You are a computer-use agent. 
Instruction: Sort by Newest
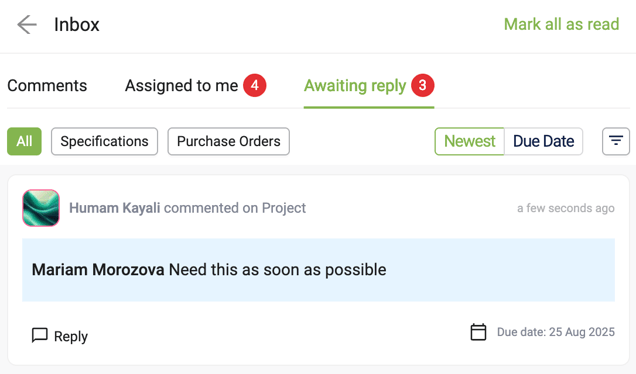pyautogui.click(x=469, y=141)
